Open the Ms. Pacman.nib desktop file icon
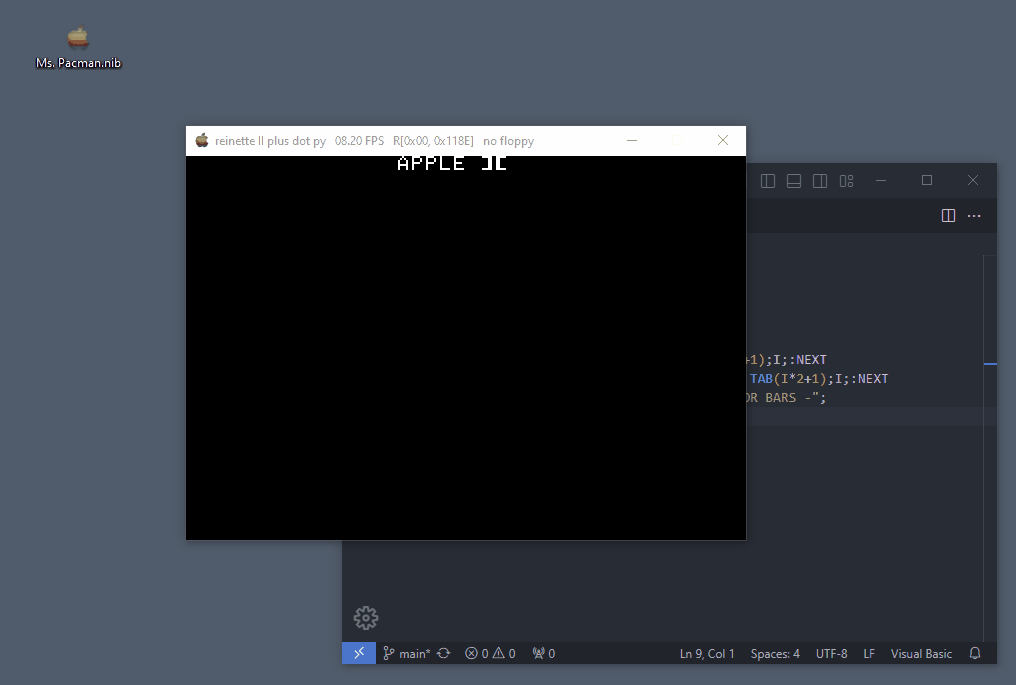The width and height of the screenshot is (1016, 685). (x=78, y=47)
